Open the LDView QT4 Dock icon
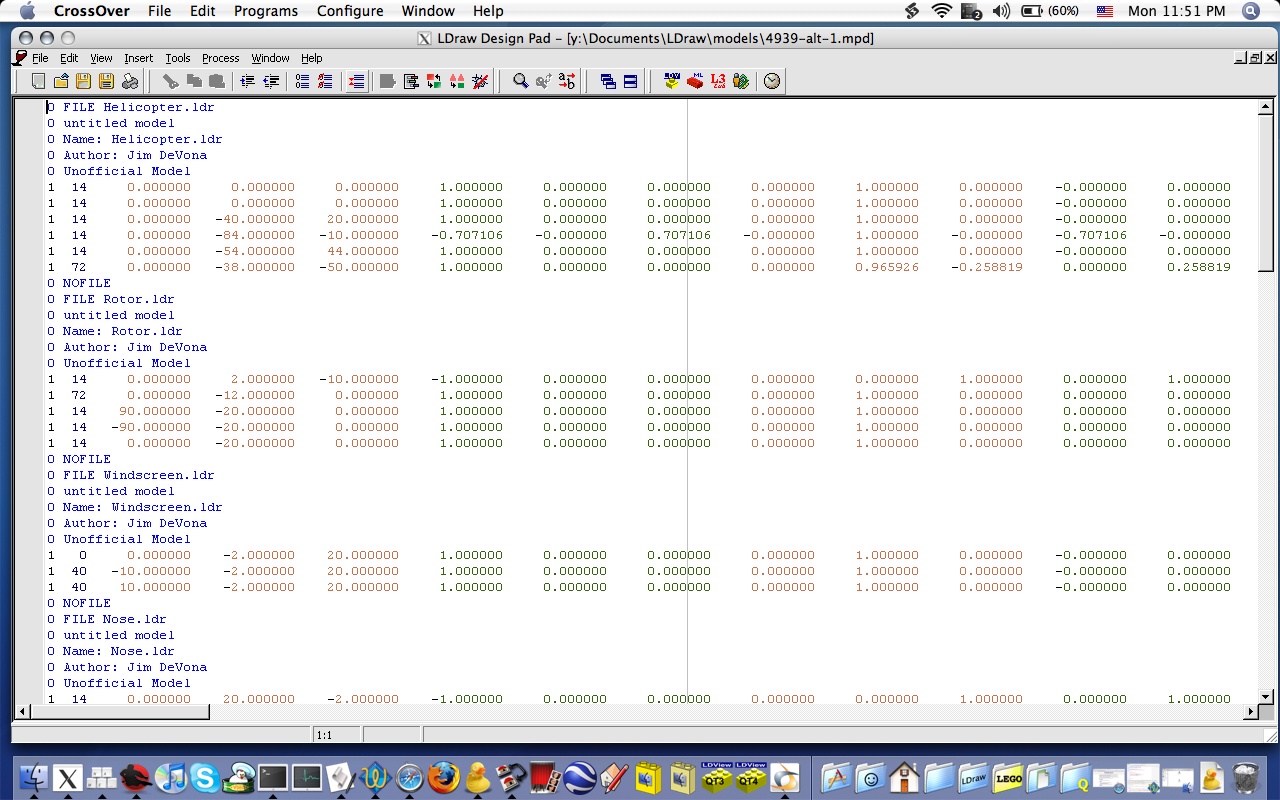The width and height of the screenshot is (1280, 800). tap(749, 778)
